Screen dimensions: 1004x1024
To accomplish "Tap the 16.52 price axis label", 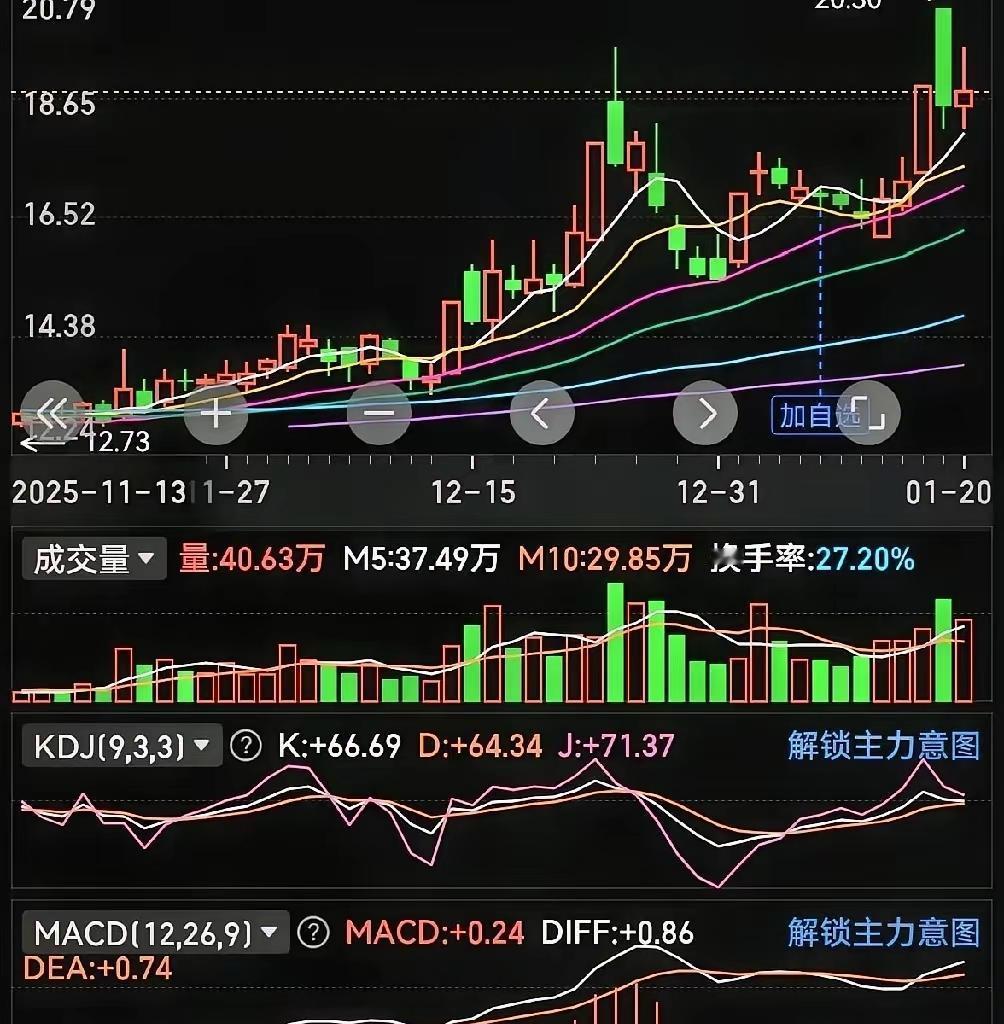I will coord(59,215).
